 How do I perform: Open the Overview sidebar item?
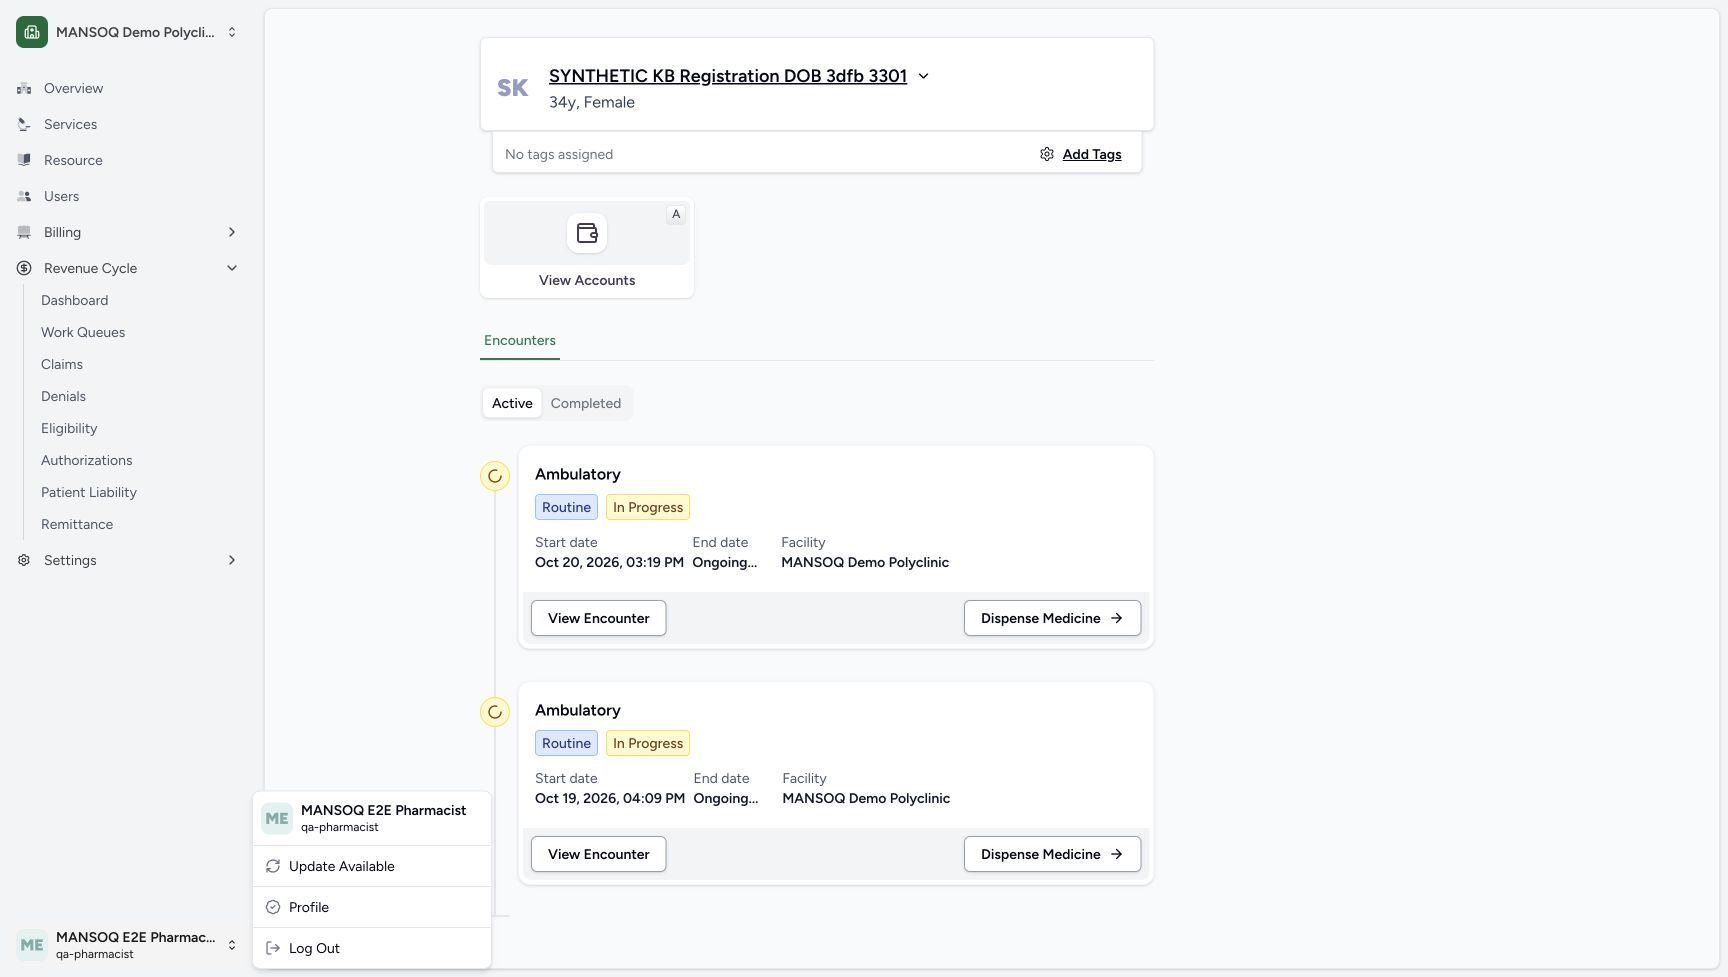tap(127, 88)
